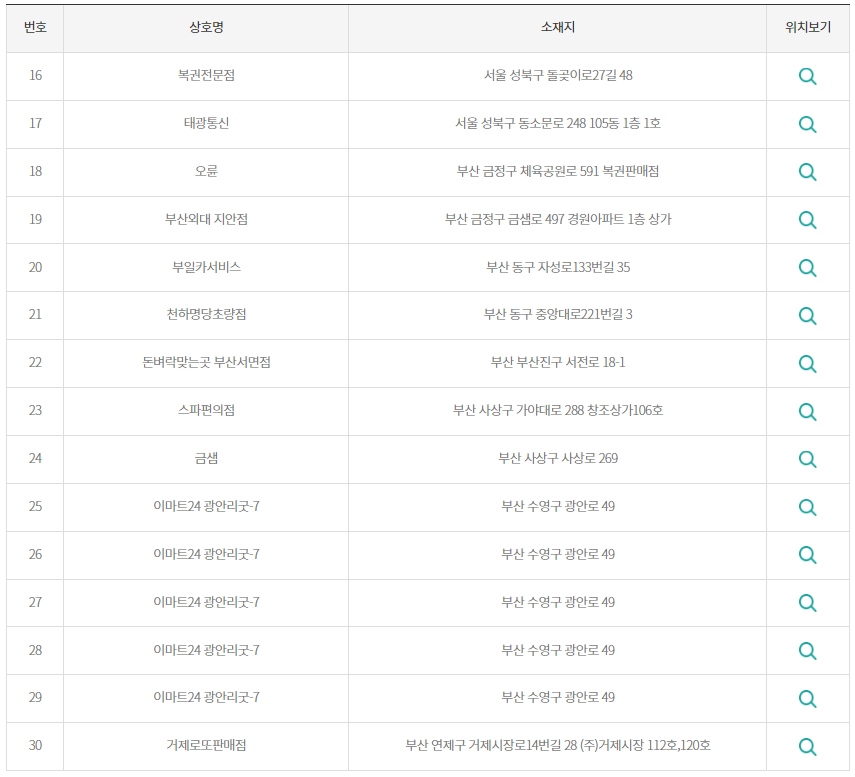View location of 거제로또판매점
This screenshot has height=777, width=855.
(808, 747)
